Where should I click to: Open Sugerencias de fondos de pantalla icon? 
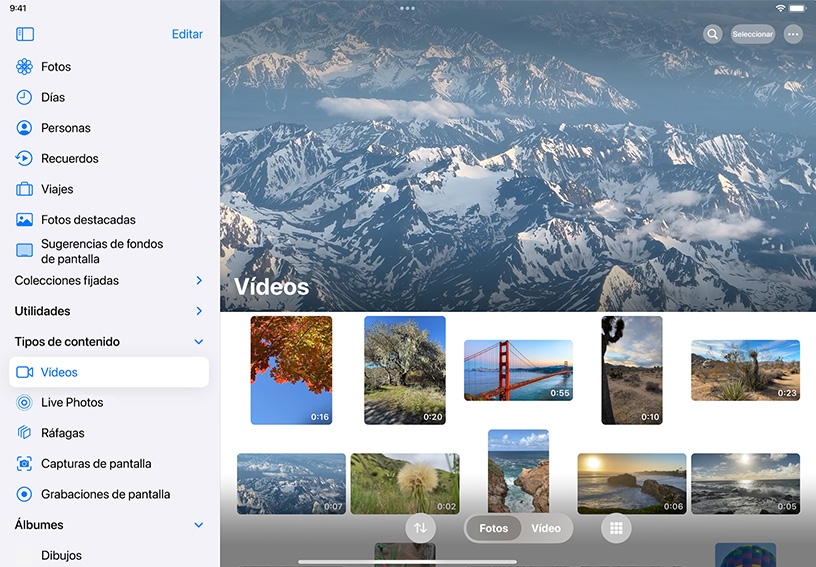coord(24,251)
